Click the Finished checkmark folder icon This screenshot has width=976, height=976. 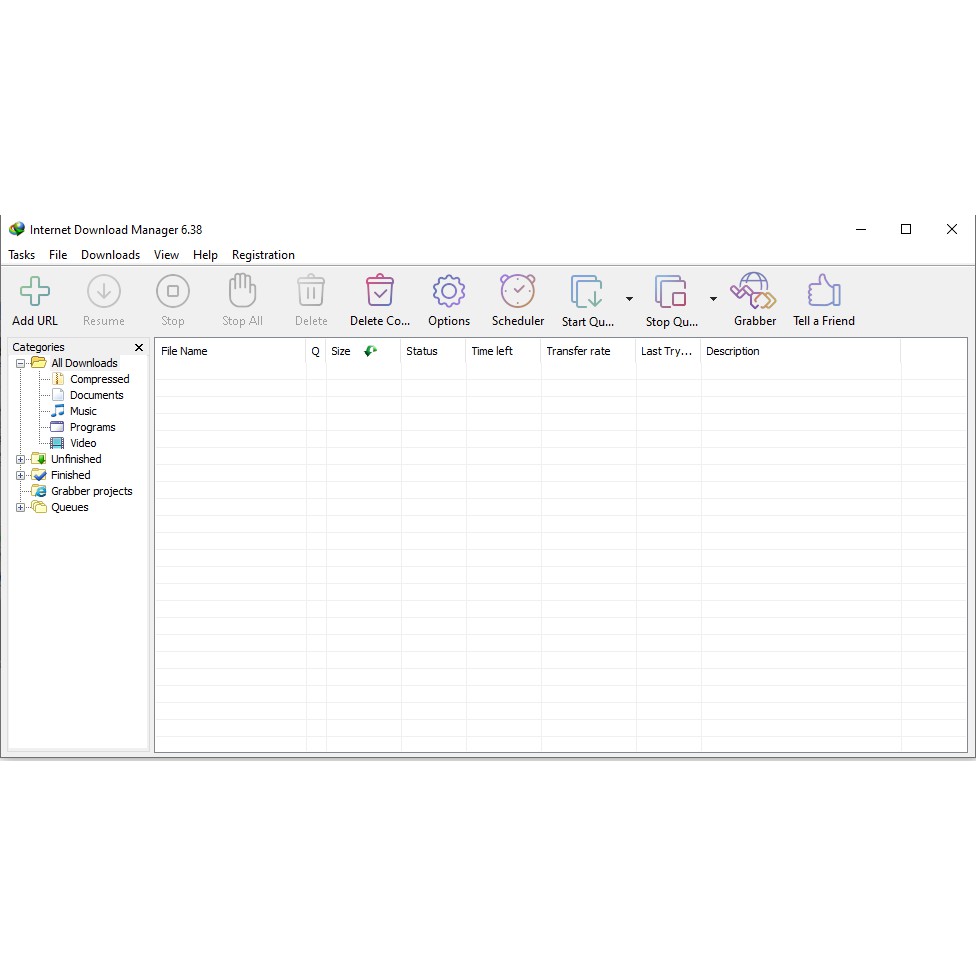39,475
